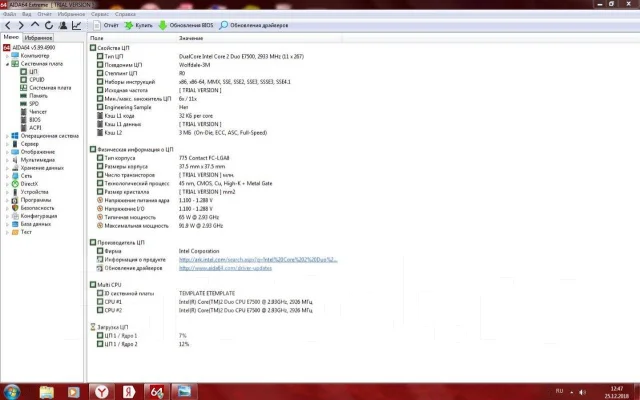Viewport: 640px width, 400px height.
Task: Click the Компьютер monitor icon
Action: coord(15,56)
